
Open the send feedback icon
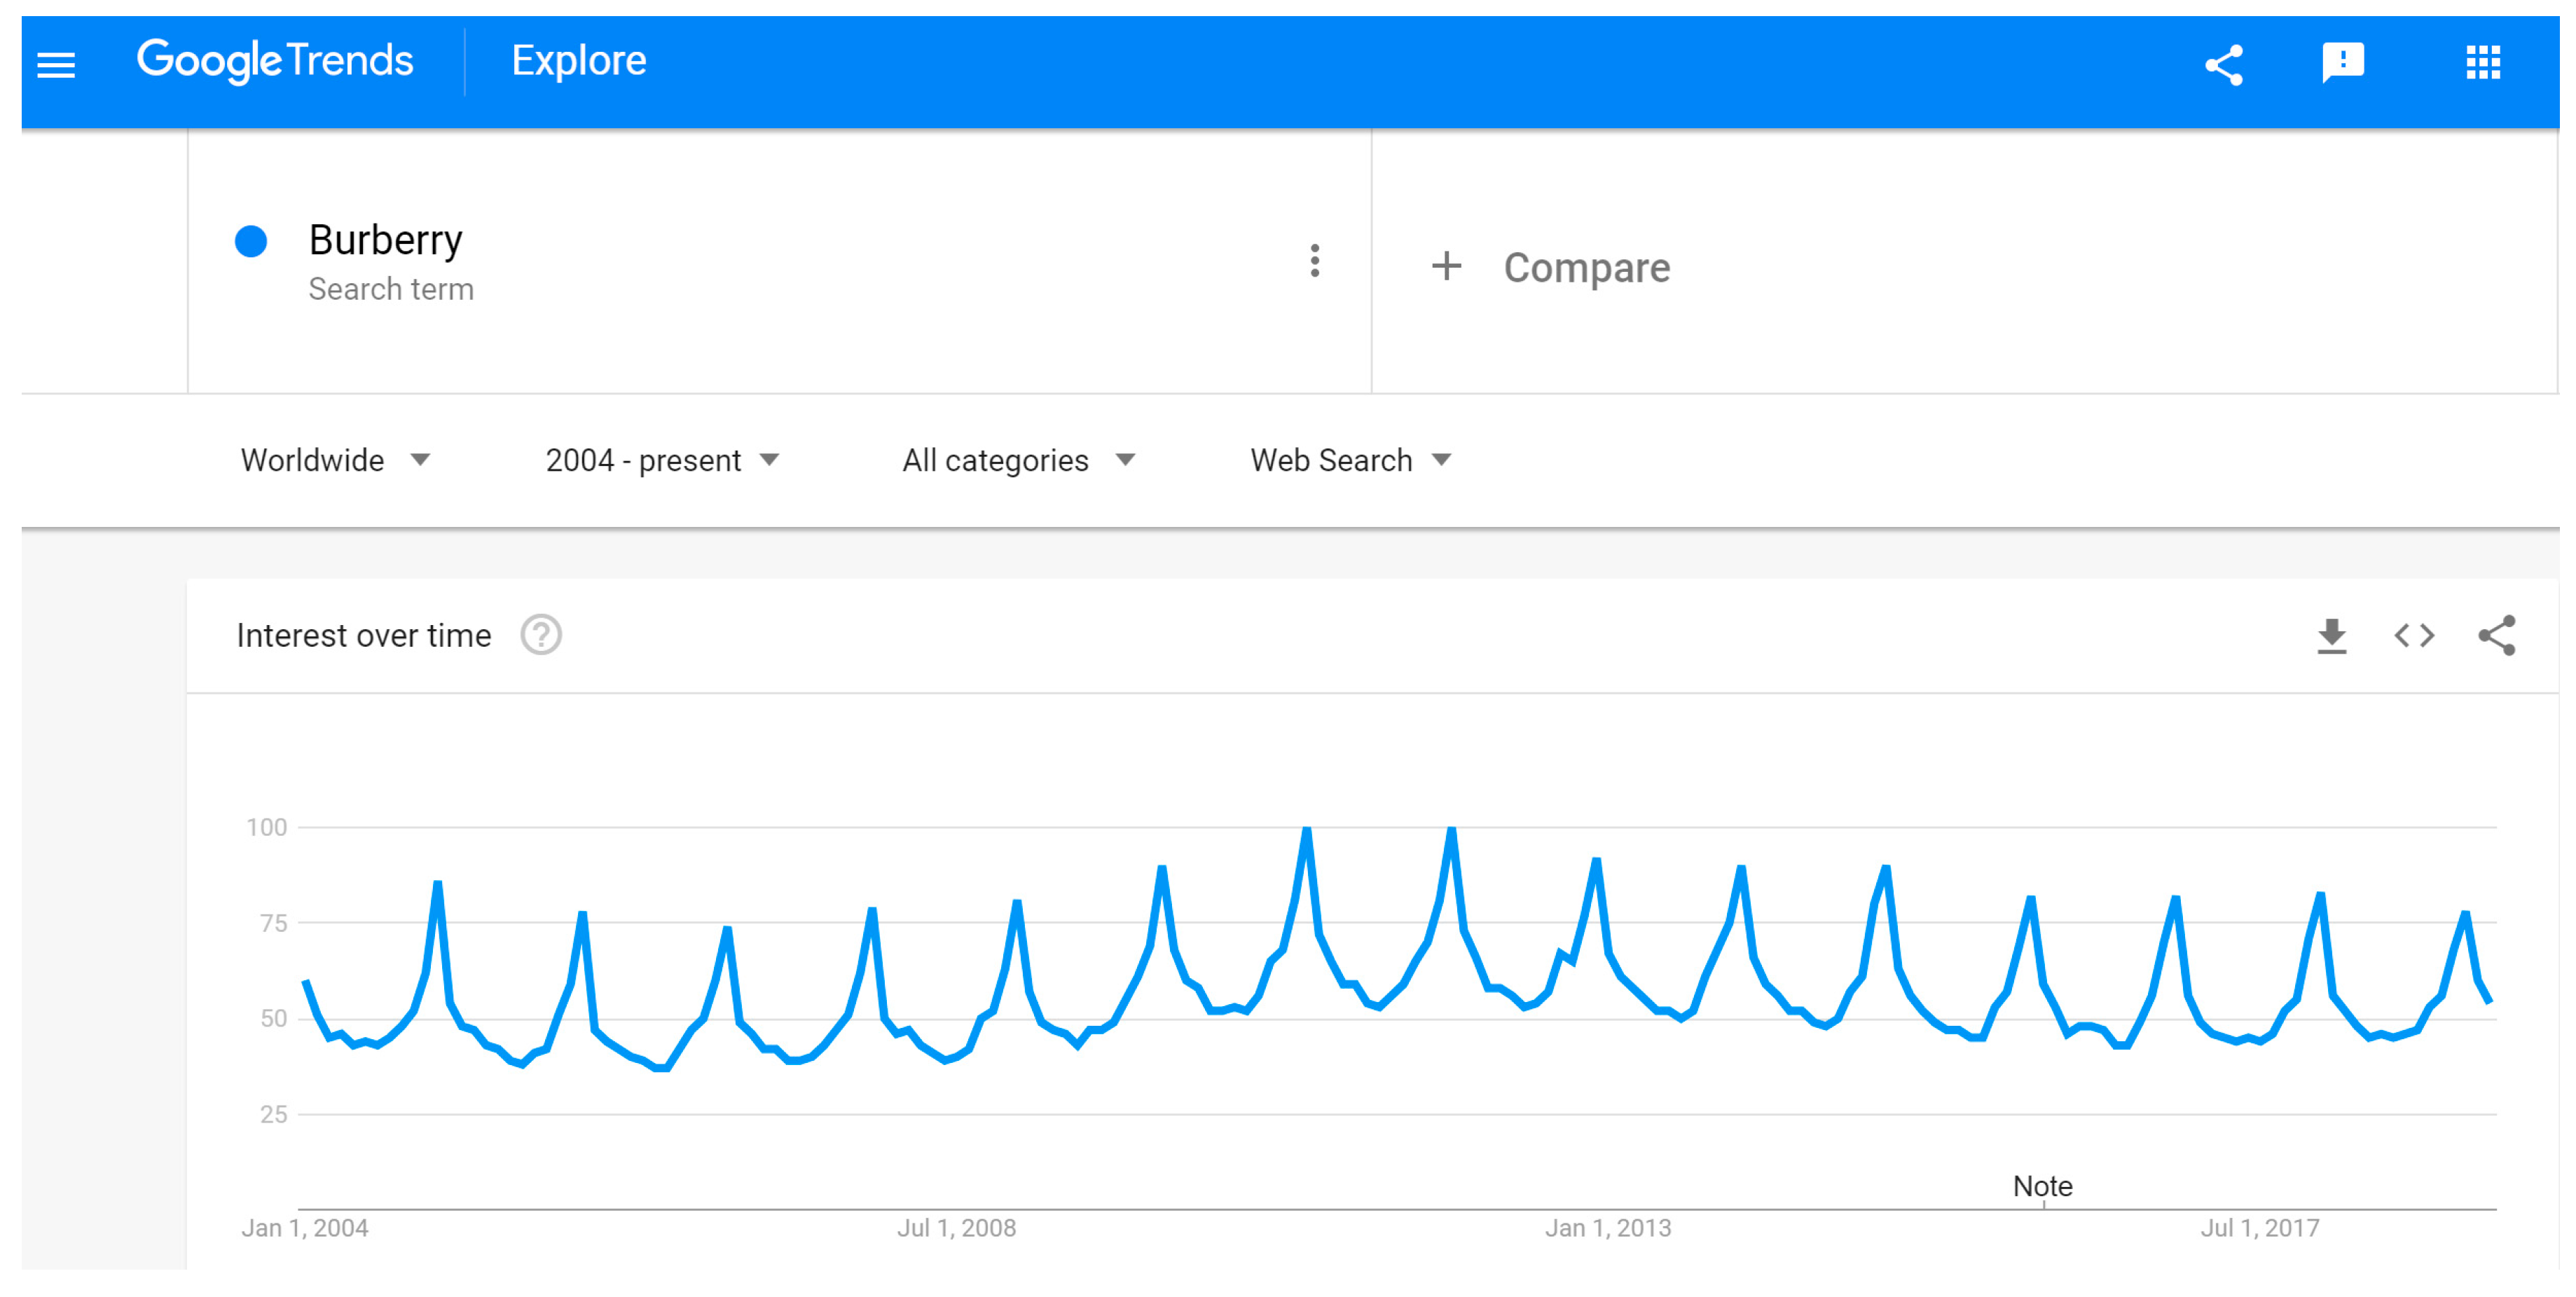coord(2342,63)
